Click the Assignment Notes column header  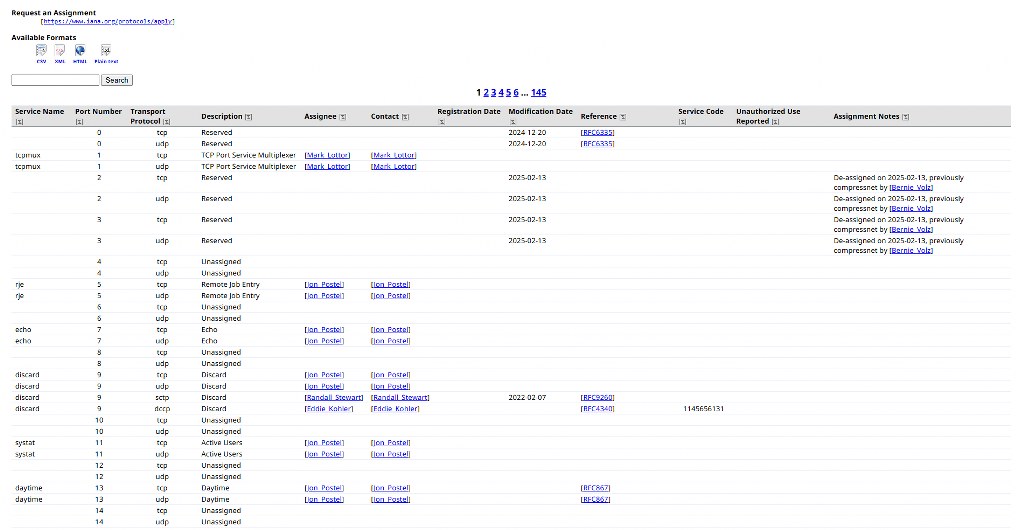point(866,117)
